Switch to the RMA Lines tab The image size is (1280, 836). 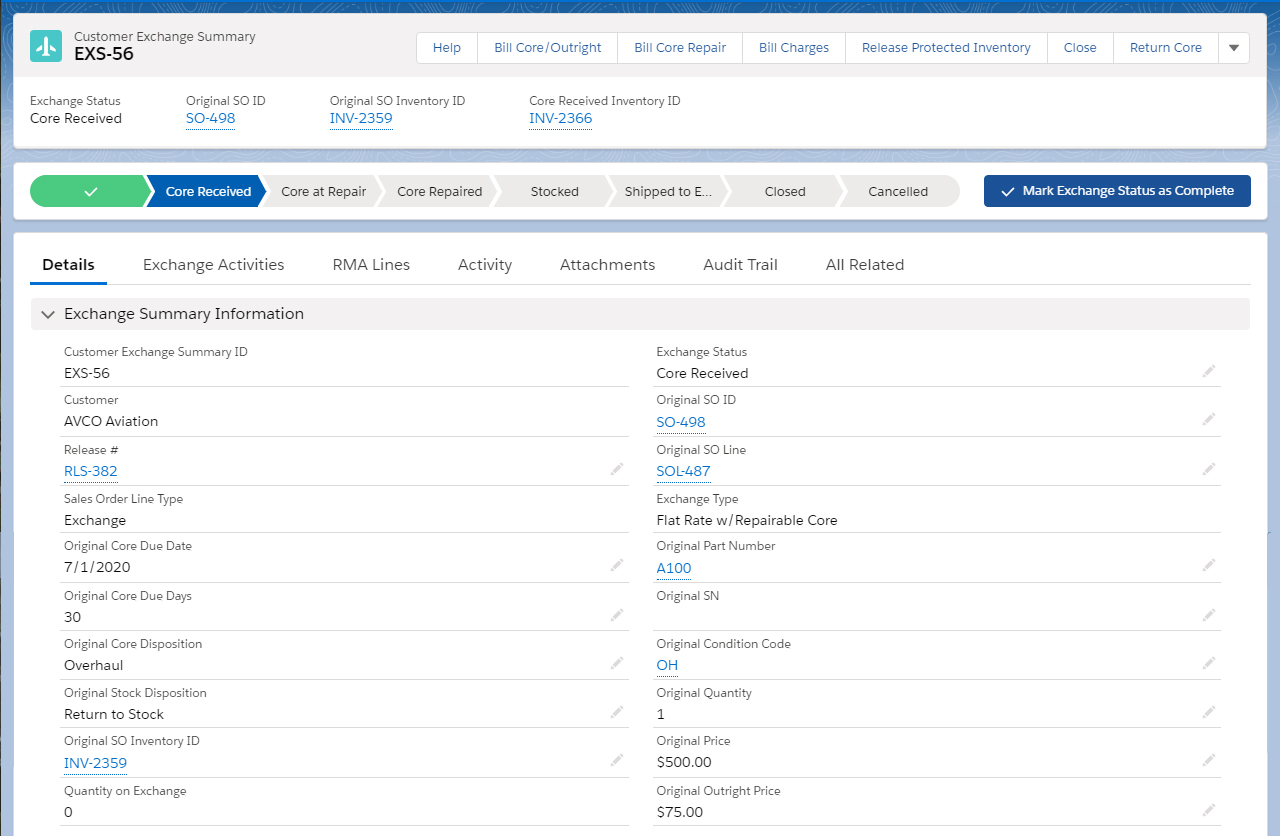[371, 264]
